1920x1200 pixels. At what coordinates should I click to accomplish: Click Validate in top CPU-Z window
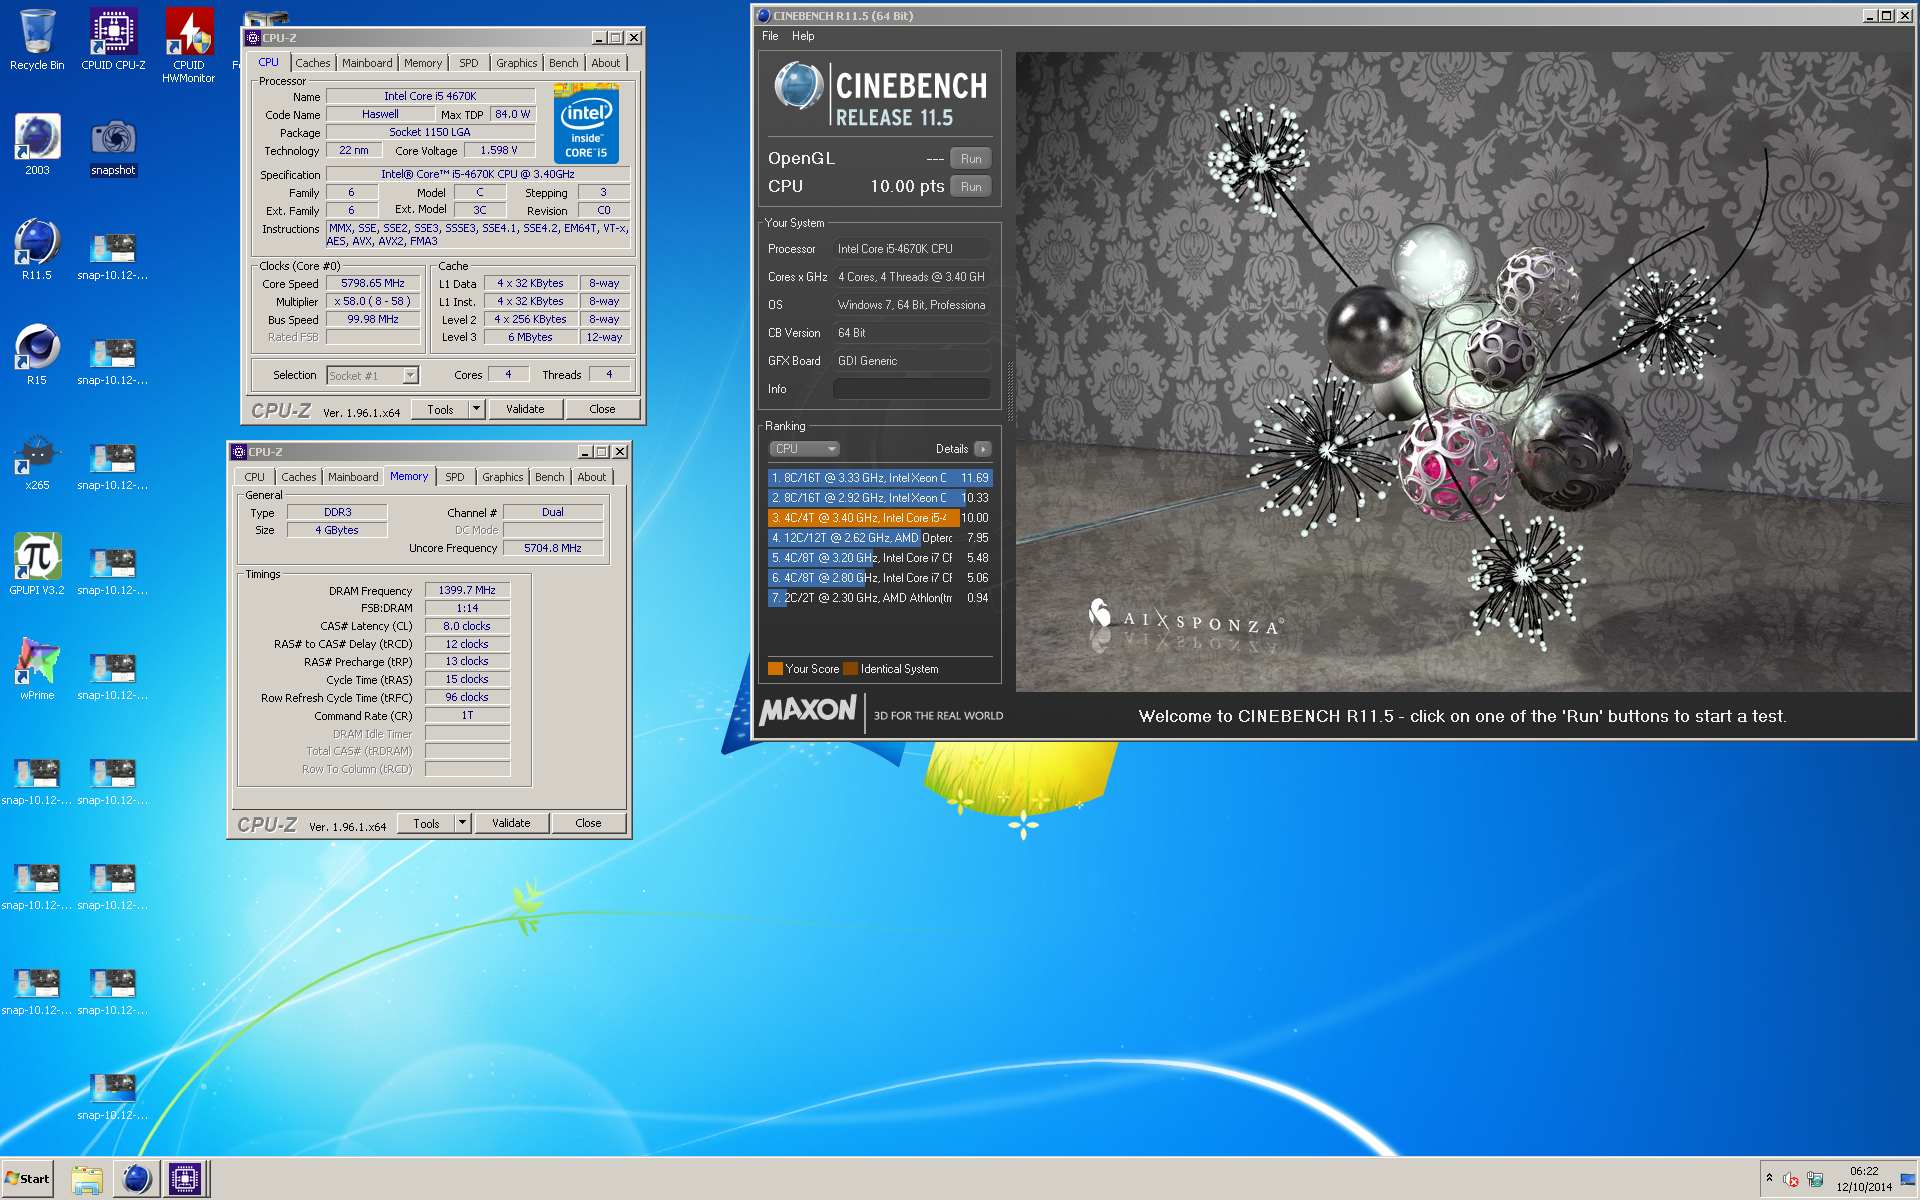click(525, 410)
